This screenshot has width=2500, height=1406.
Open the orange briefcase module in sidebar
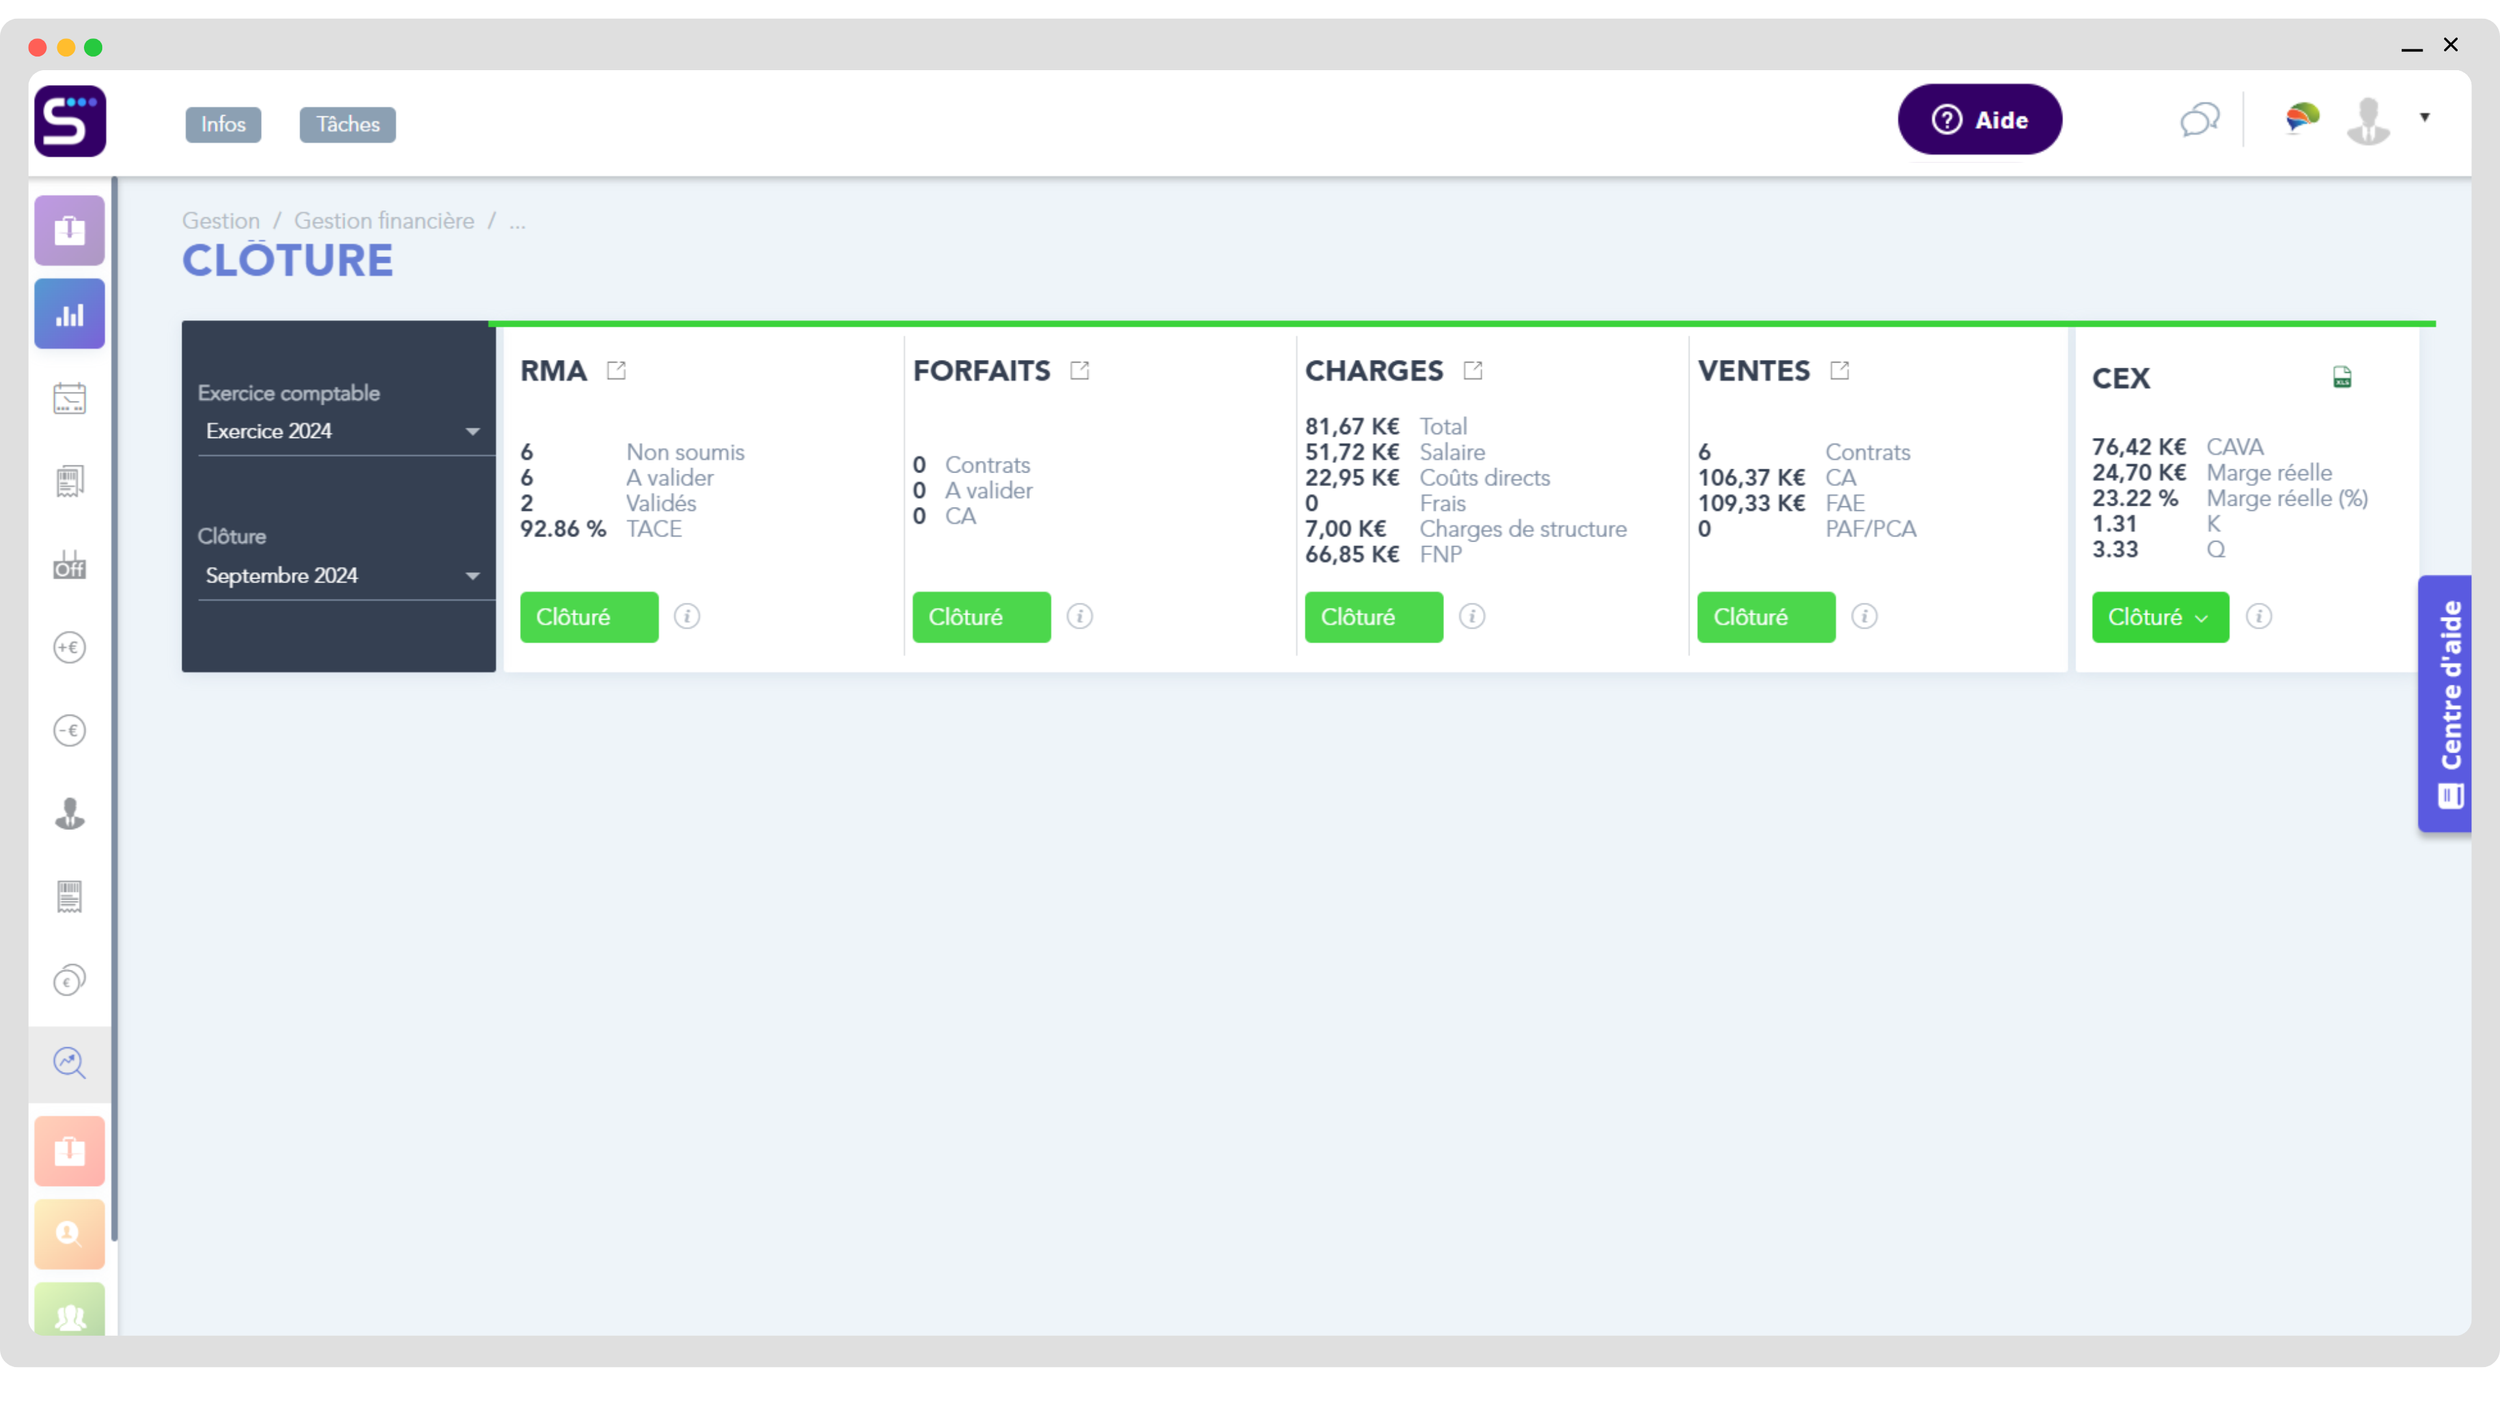69,1151
